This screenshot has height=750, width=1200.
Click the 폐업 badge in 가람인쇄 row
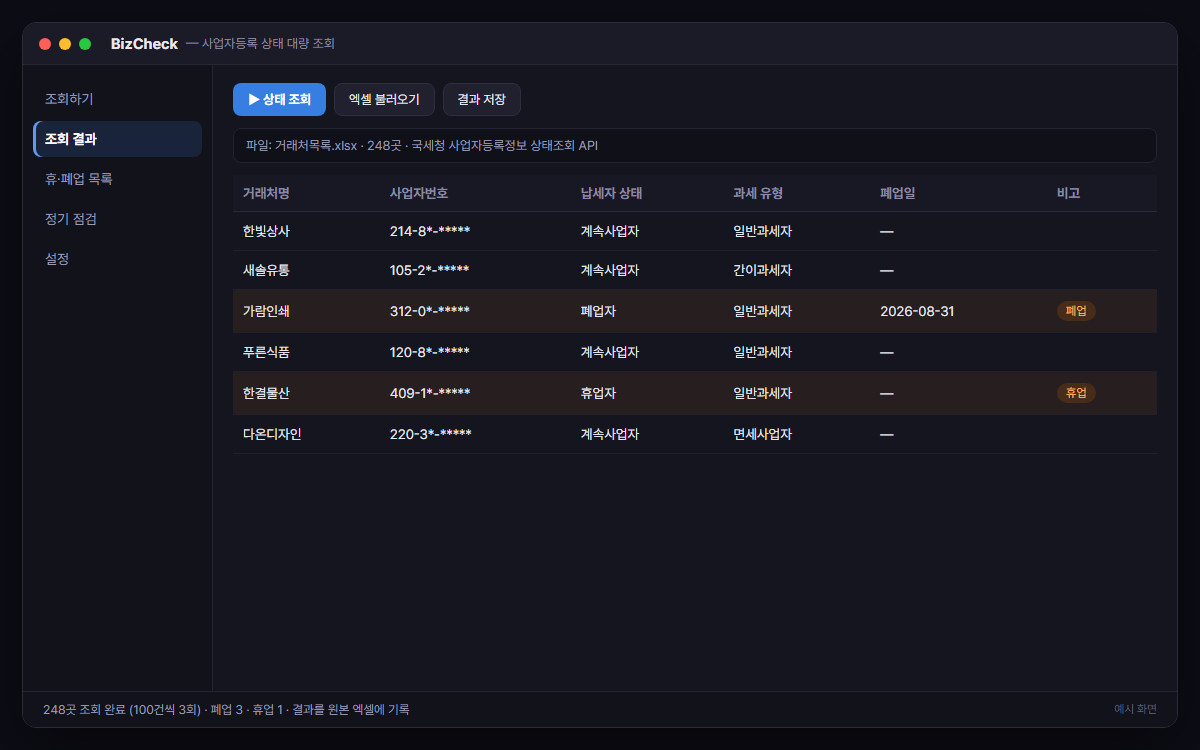[x=1076, y=311]
